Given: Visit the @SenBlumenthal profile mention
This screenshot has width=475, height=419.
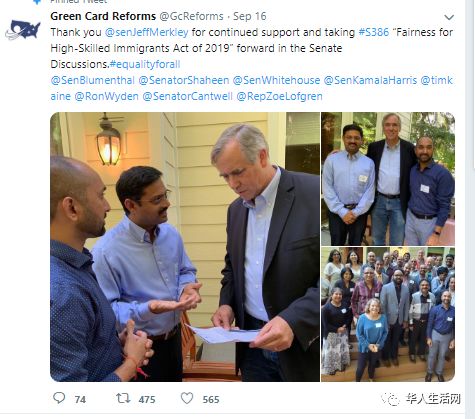Looking at the screenshot, I should (92, 80).
